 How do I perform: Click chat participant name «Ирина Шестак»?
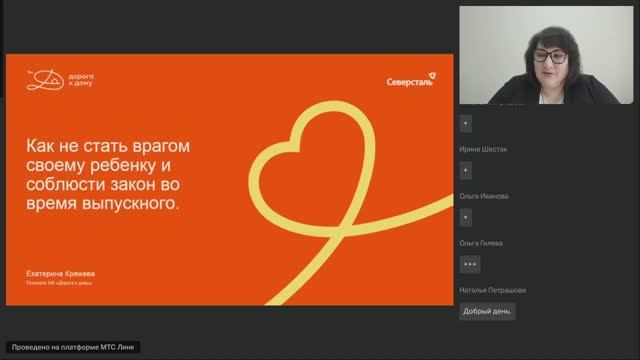(483, 149)
